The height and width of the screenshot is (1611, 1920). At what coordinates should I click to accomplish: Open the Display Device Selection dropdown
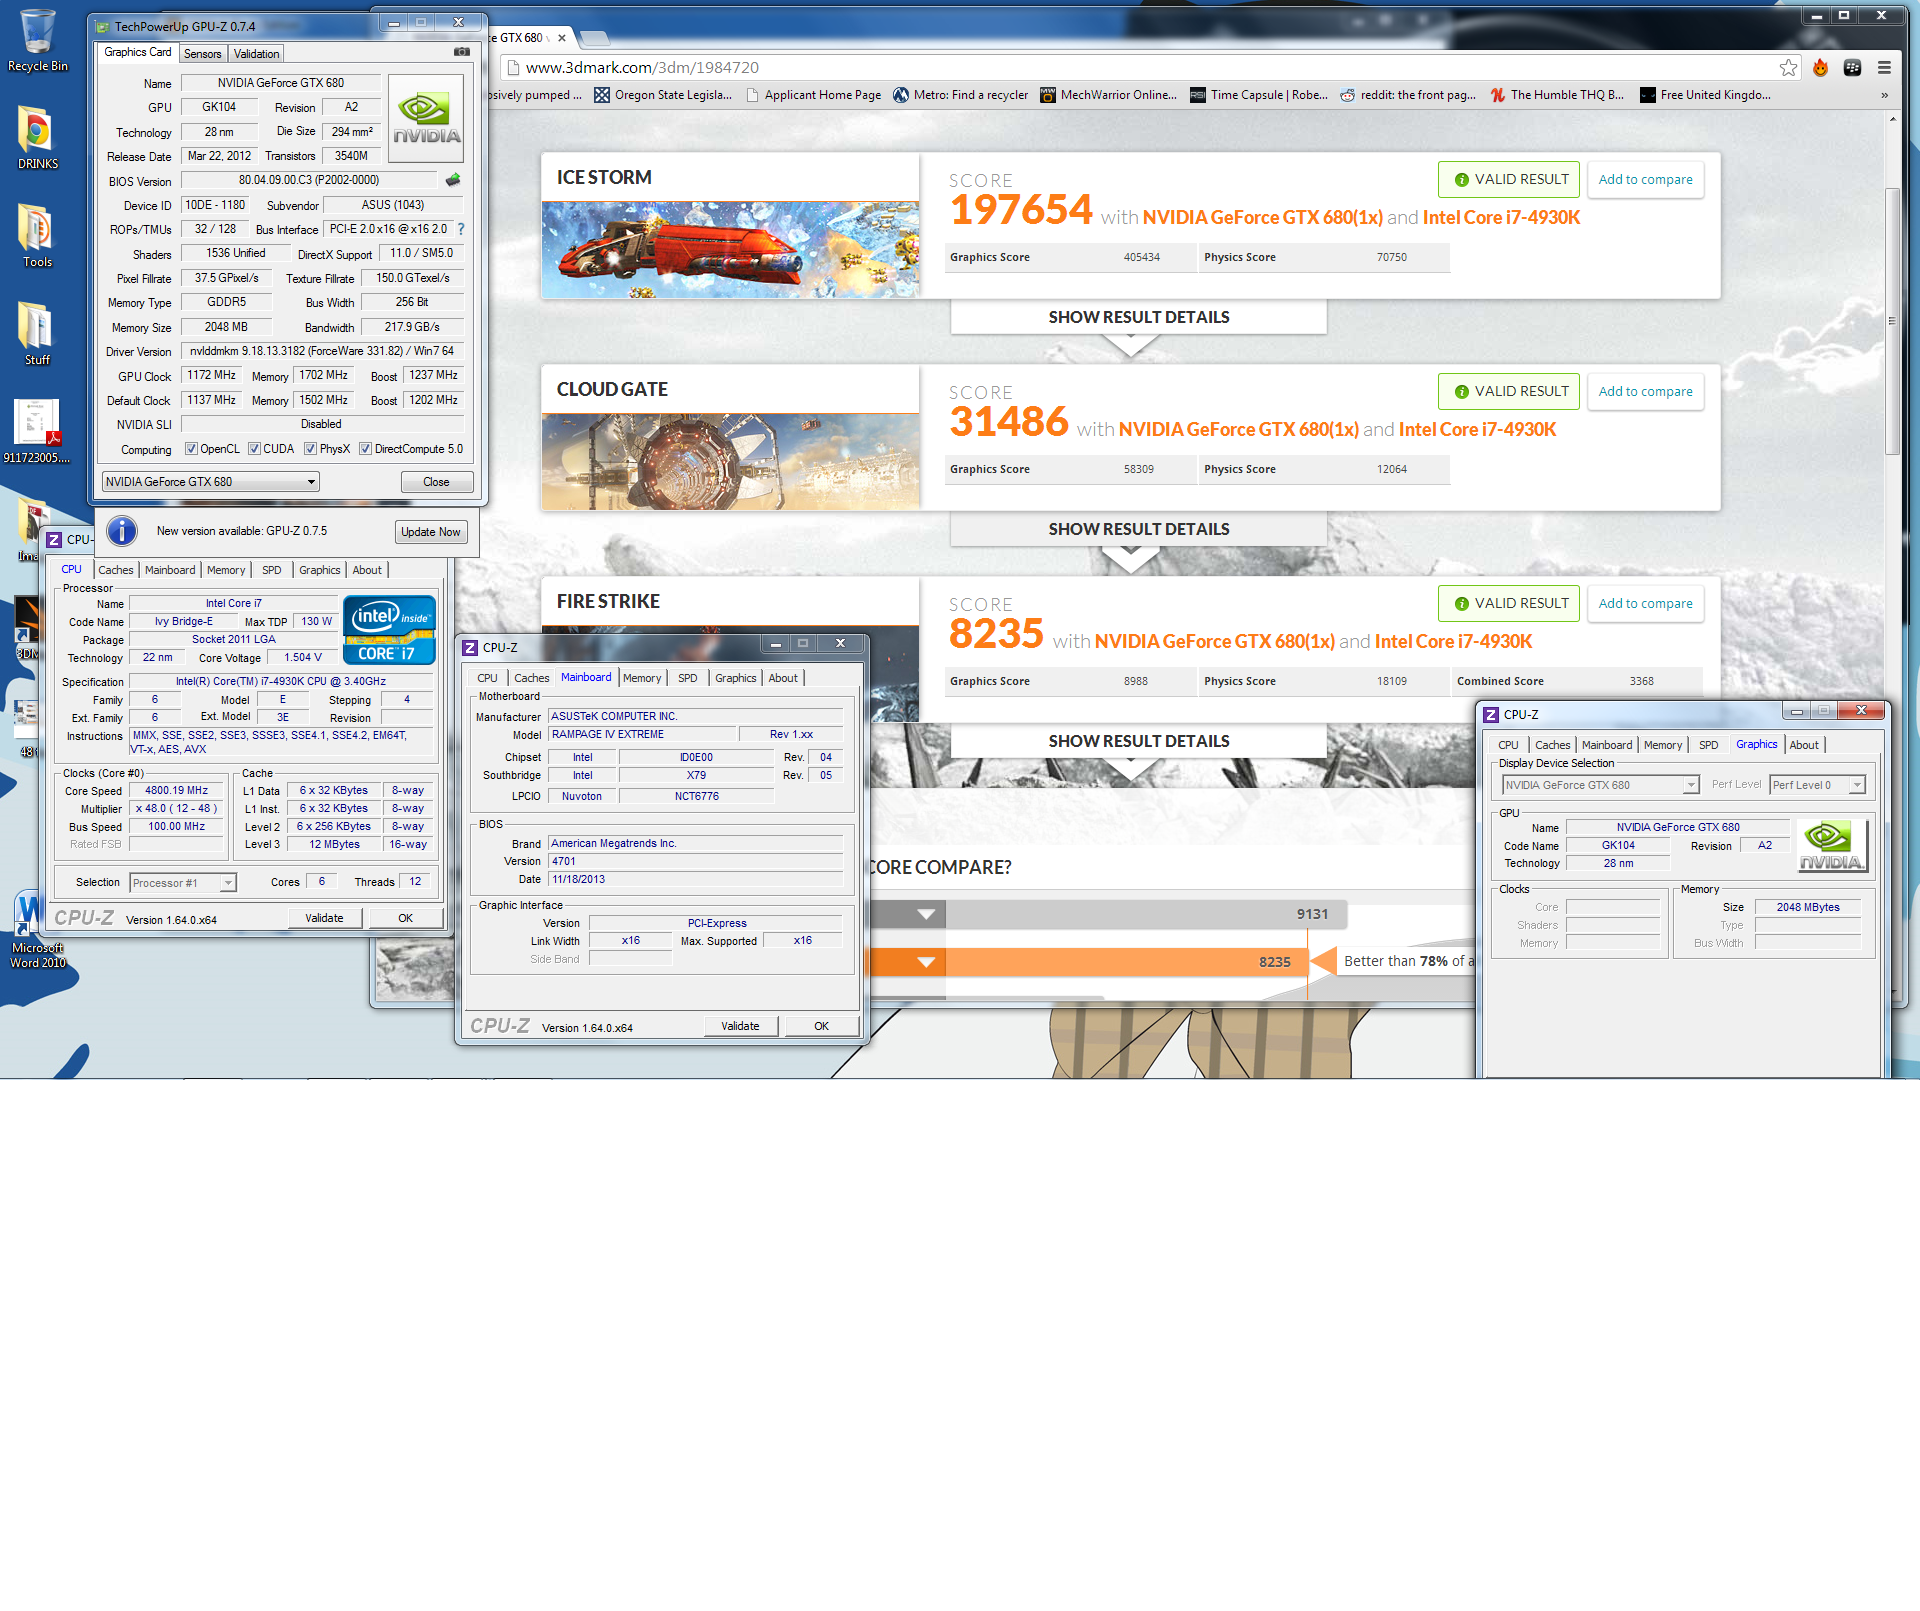pyautogui.click(x=1600, y=785)
